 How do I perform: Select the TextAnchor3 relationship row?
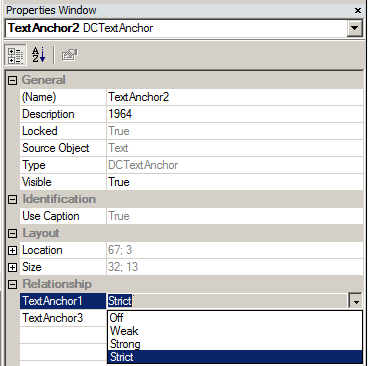63,318
